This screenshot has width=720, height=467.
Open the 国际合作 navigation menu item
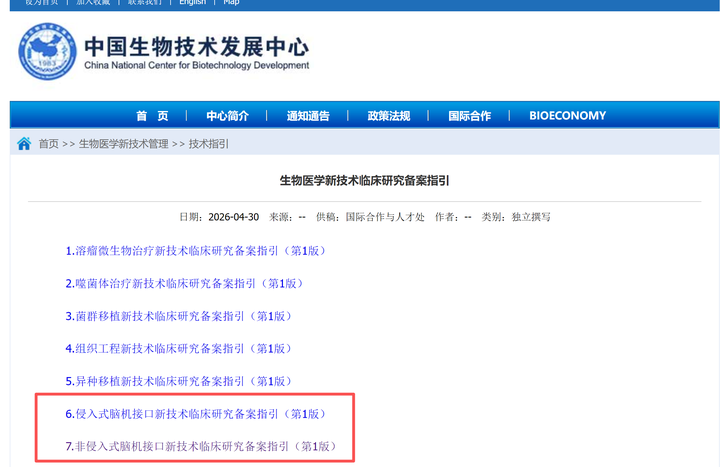point(469,116)
